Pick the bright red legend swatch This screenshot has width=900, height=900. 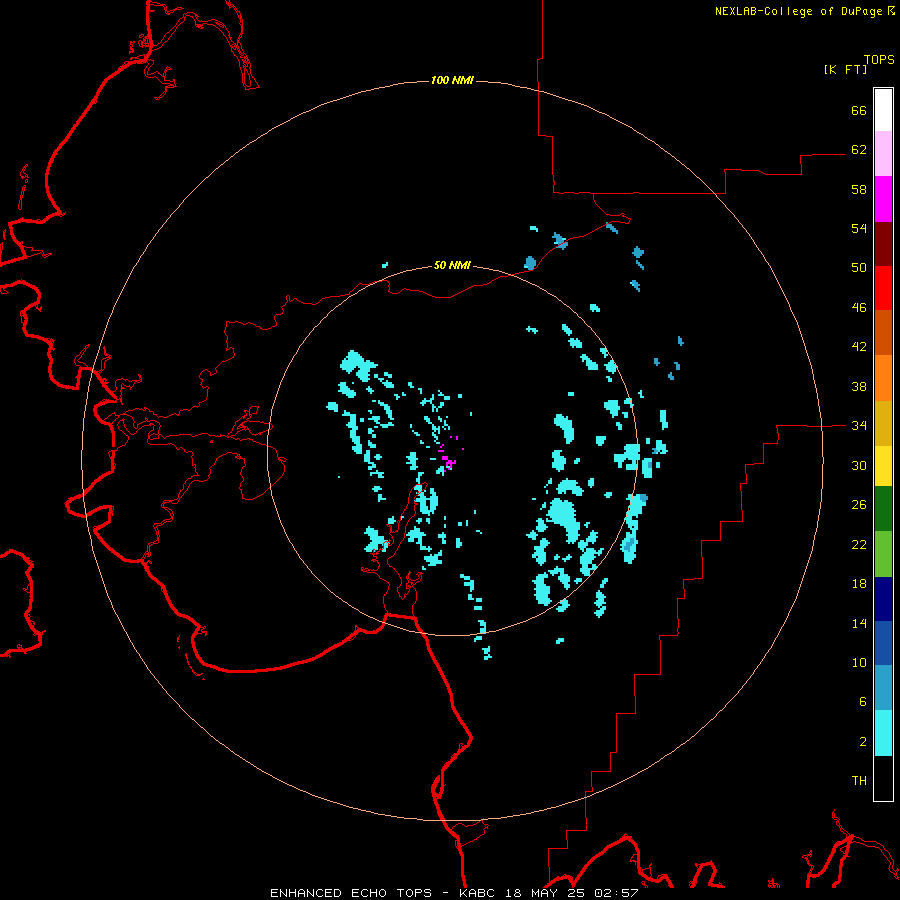click(883, 288)
